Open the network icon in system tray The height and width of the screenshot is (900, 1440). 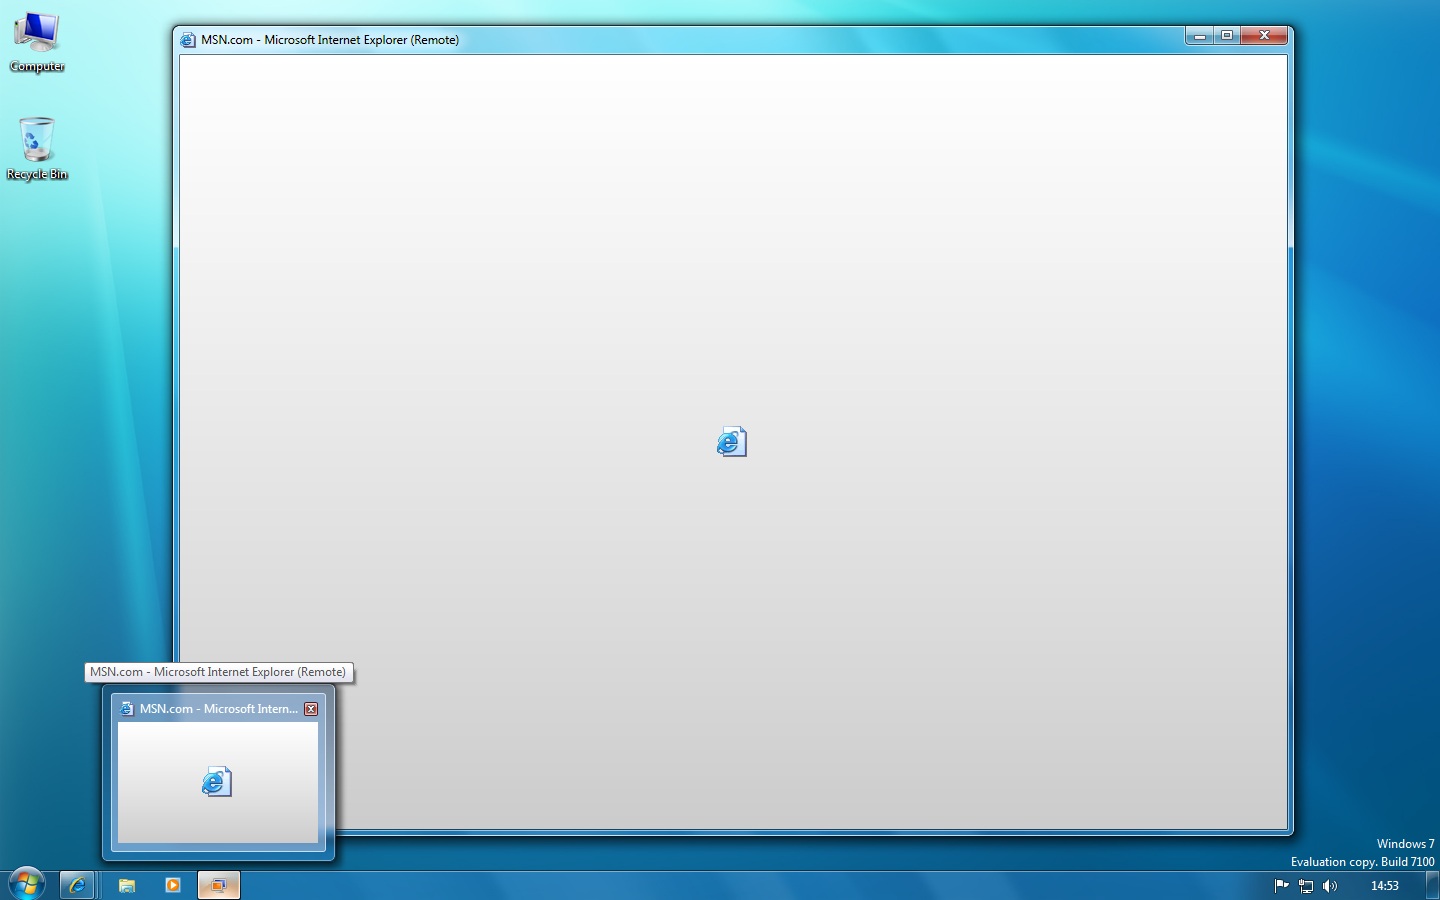(x=1306, y=885)
